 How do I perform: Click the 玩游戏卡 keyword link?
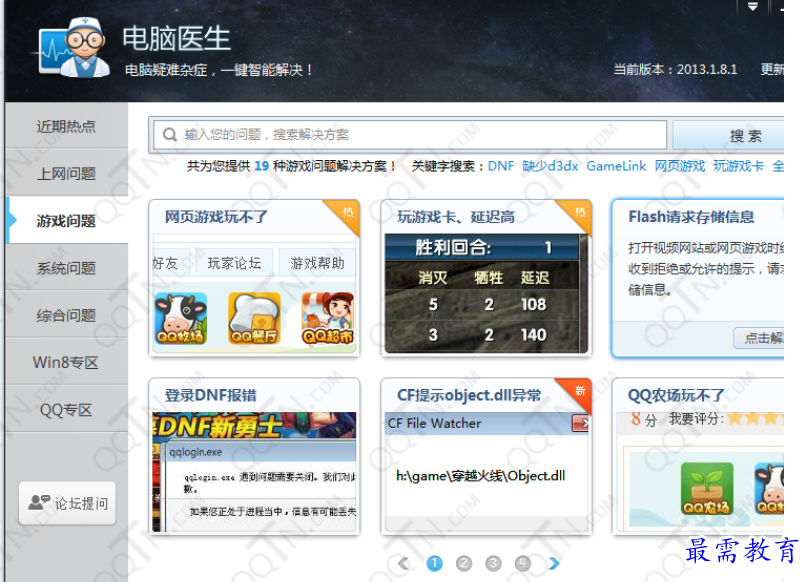(x=739, y=166)
